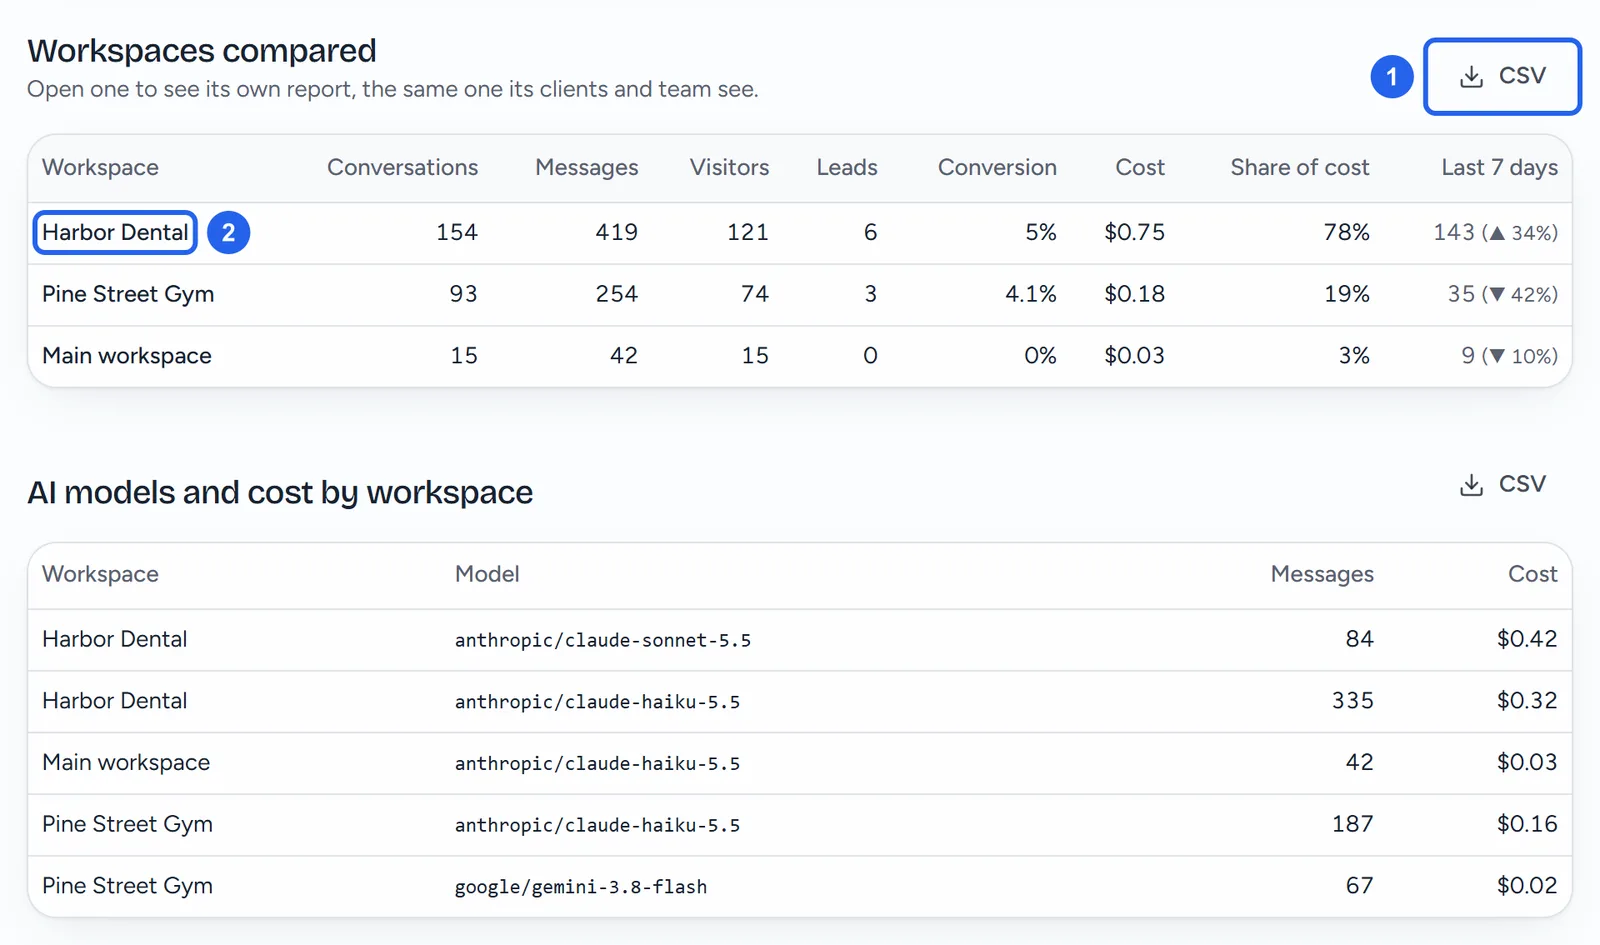Image resolution: width=1600 pixels, height=945 pixels.
Task: Click the 35 (▼ 42%) trend value
Action: (1503, 294)
